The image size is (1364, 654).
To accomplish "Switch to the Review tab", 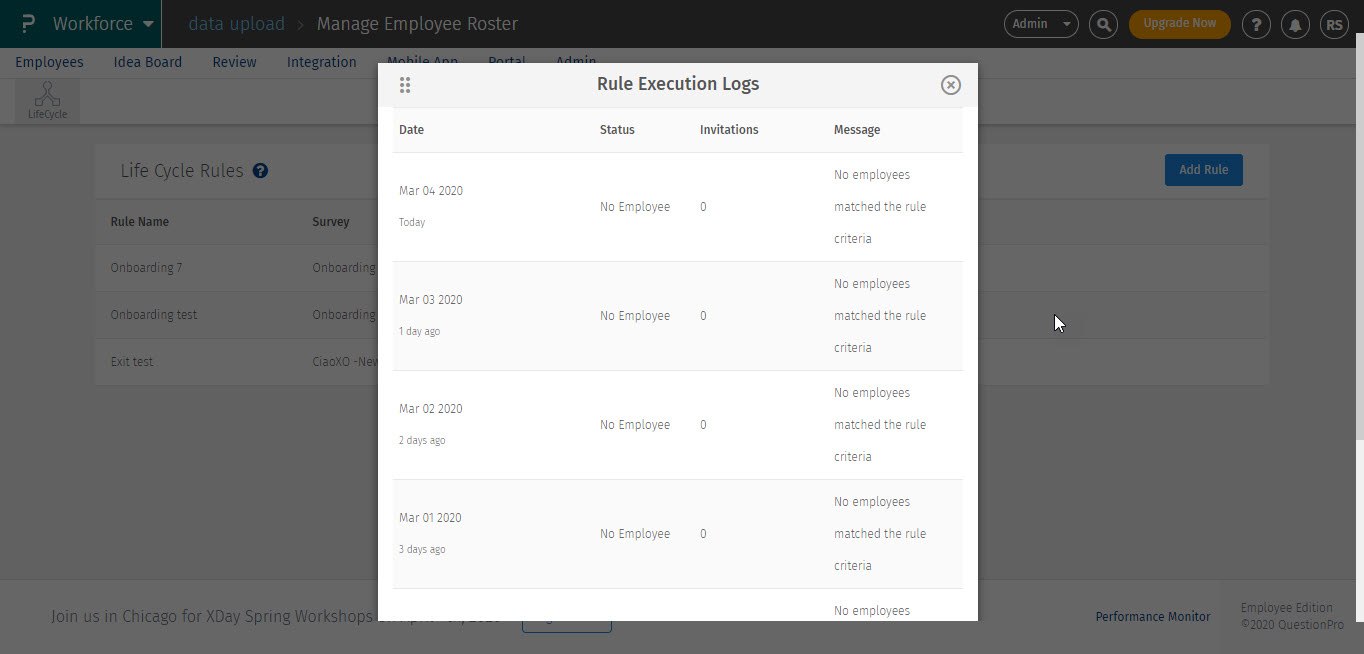I will pyautogui.click(x=234, y=62).
